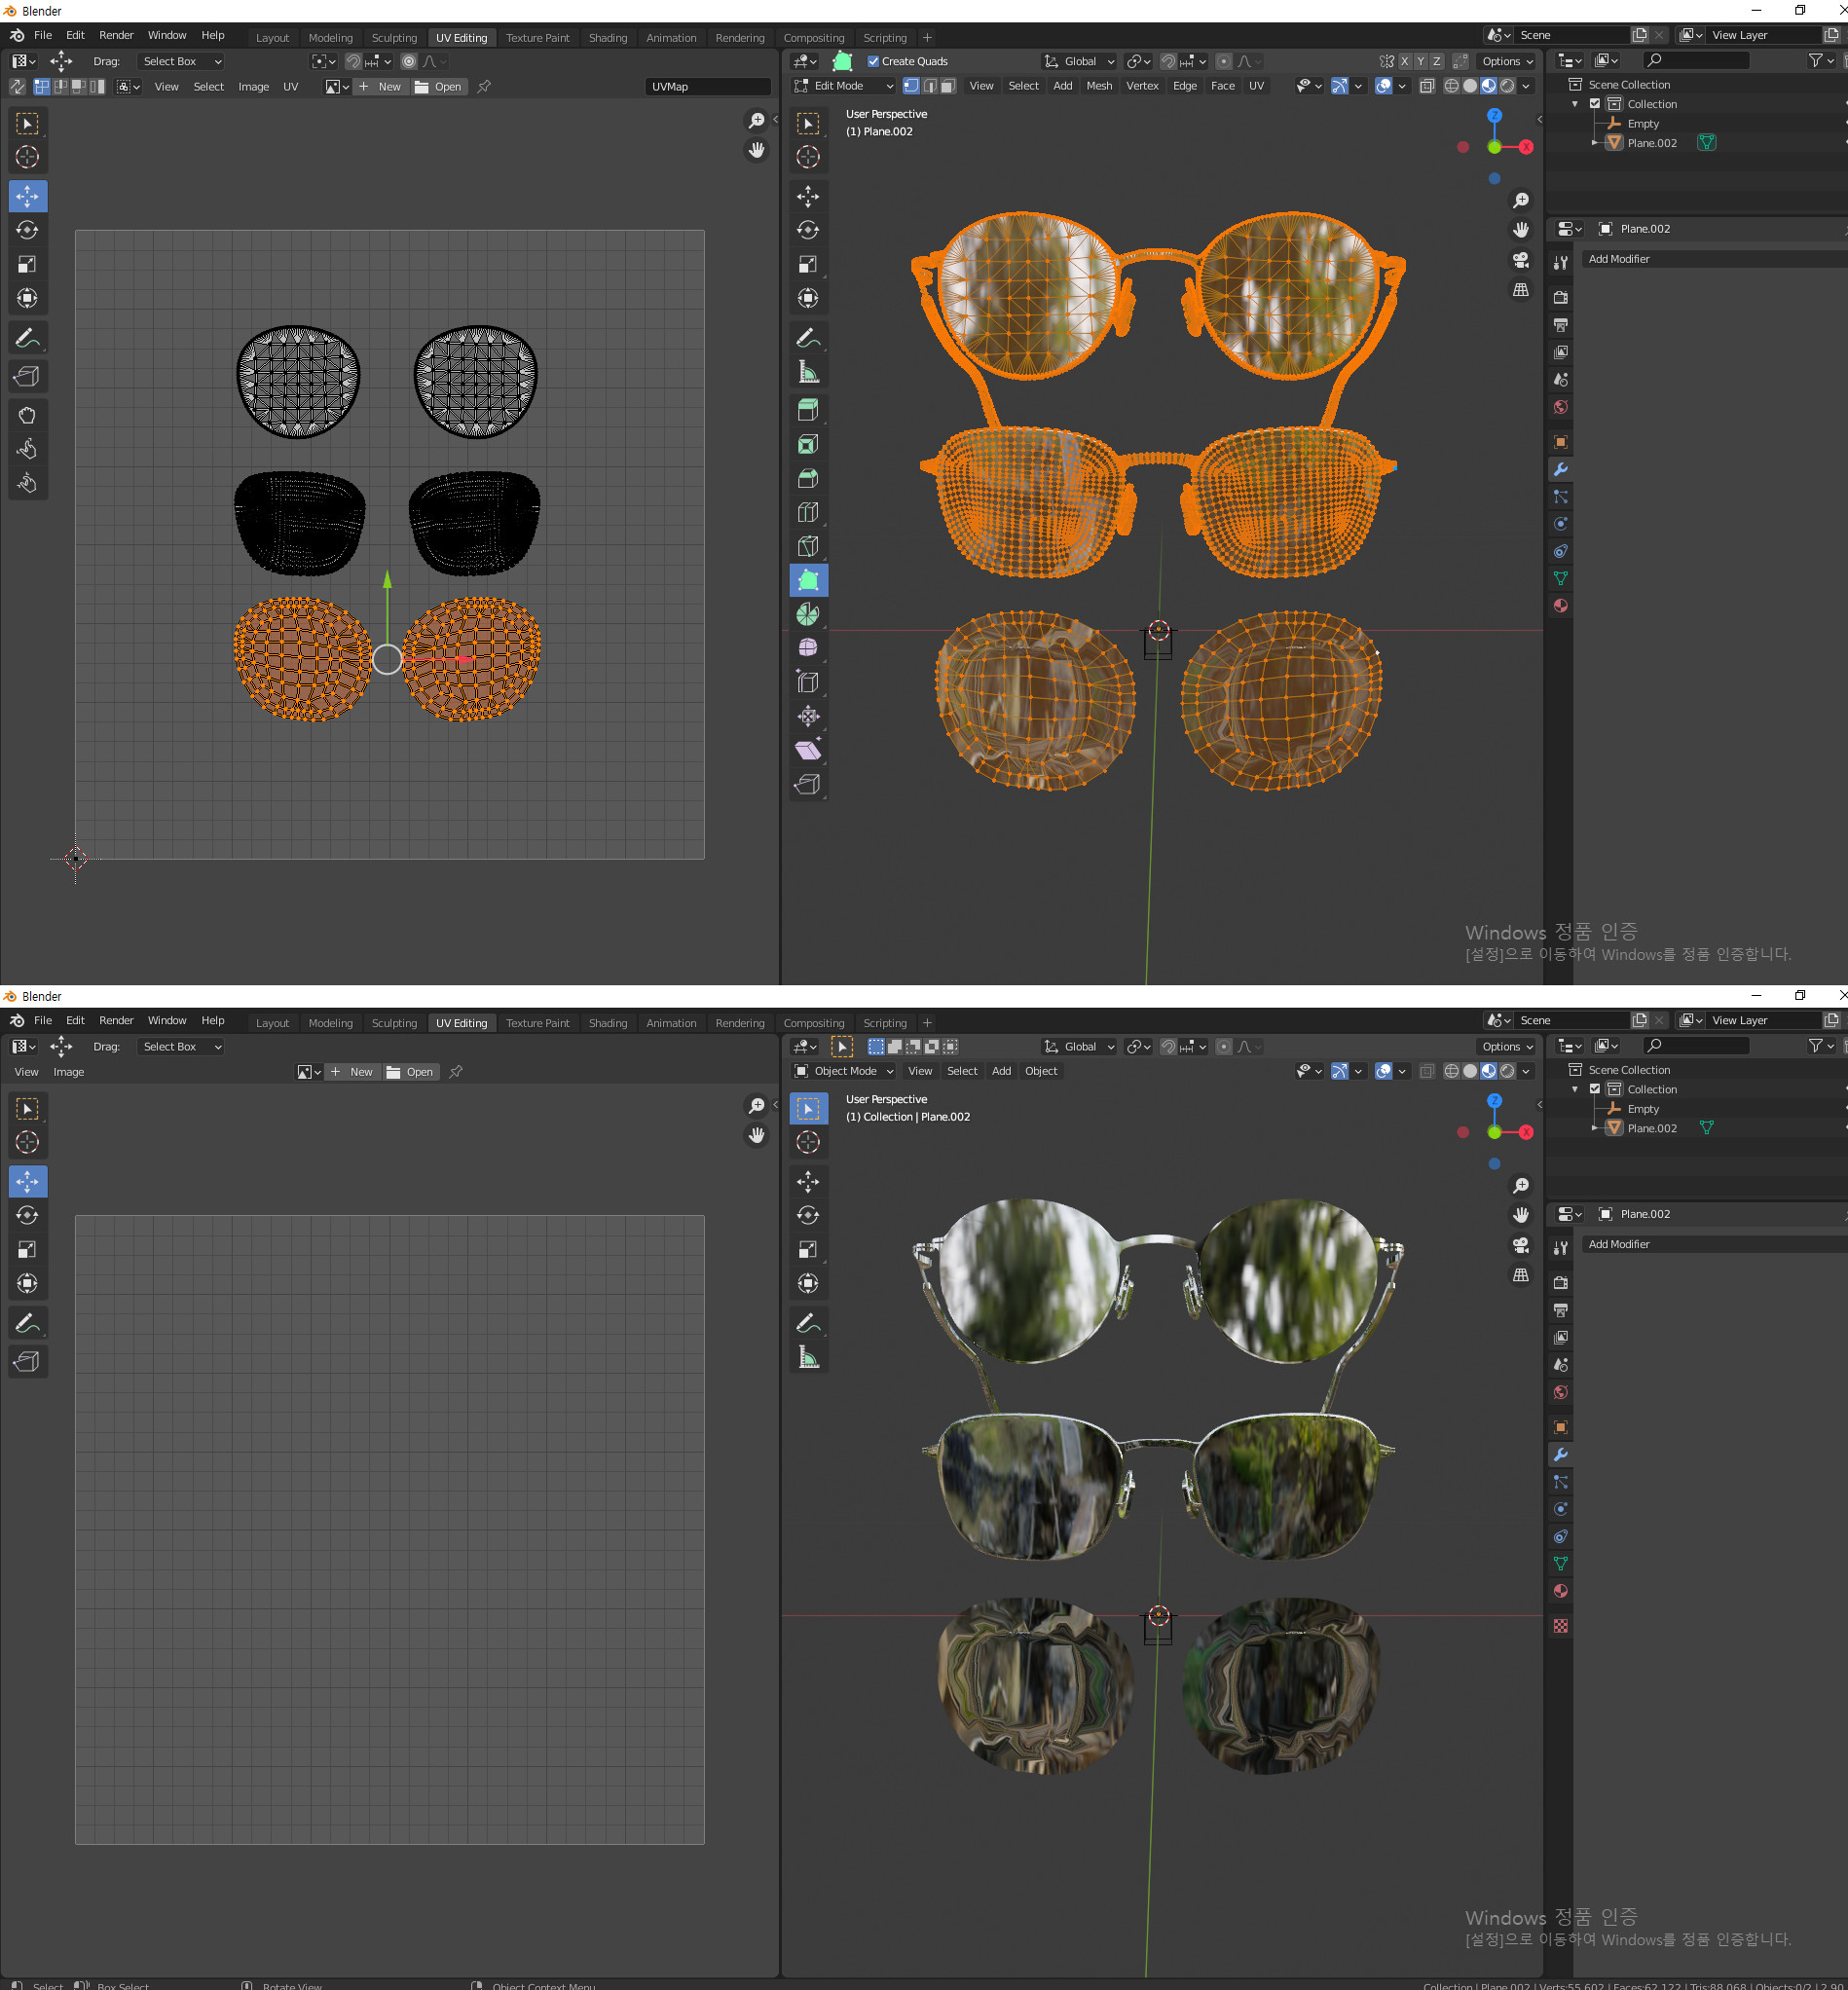
Task: Select Rotate tool in top UV editor toolbar
Action: click(x=27, y=230)
